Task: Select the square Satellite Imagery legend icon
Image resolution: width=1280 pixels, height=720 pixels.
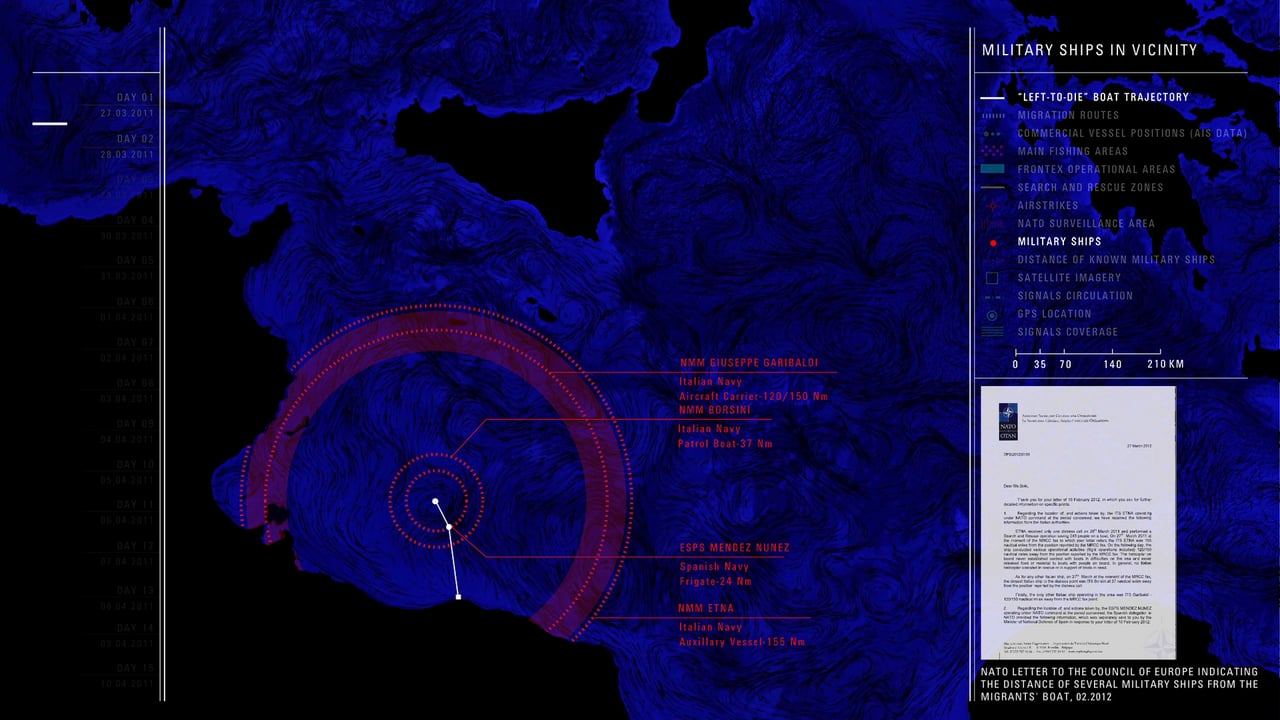Action: point(992,278)
